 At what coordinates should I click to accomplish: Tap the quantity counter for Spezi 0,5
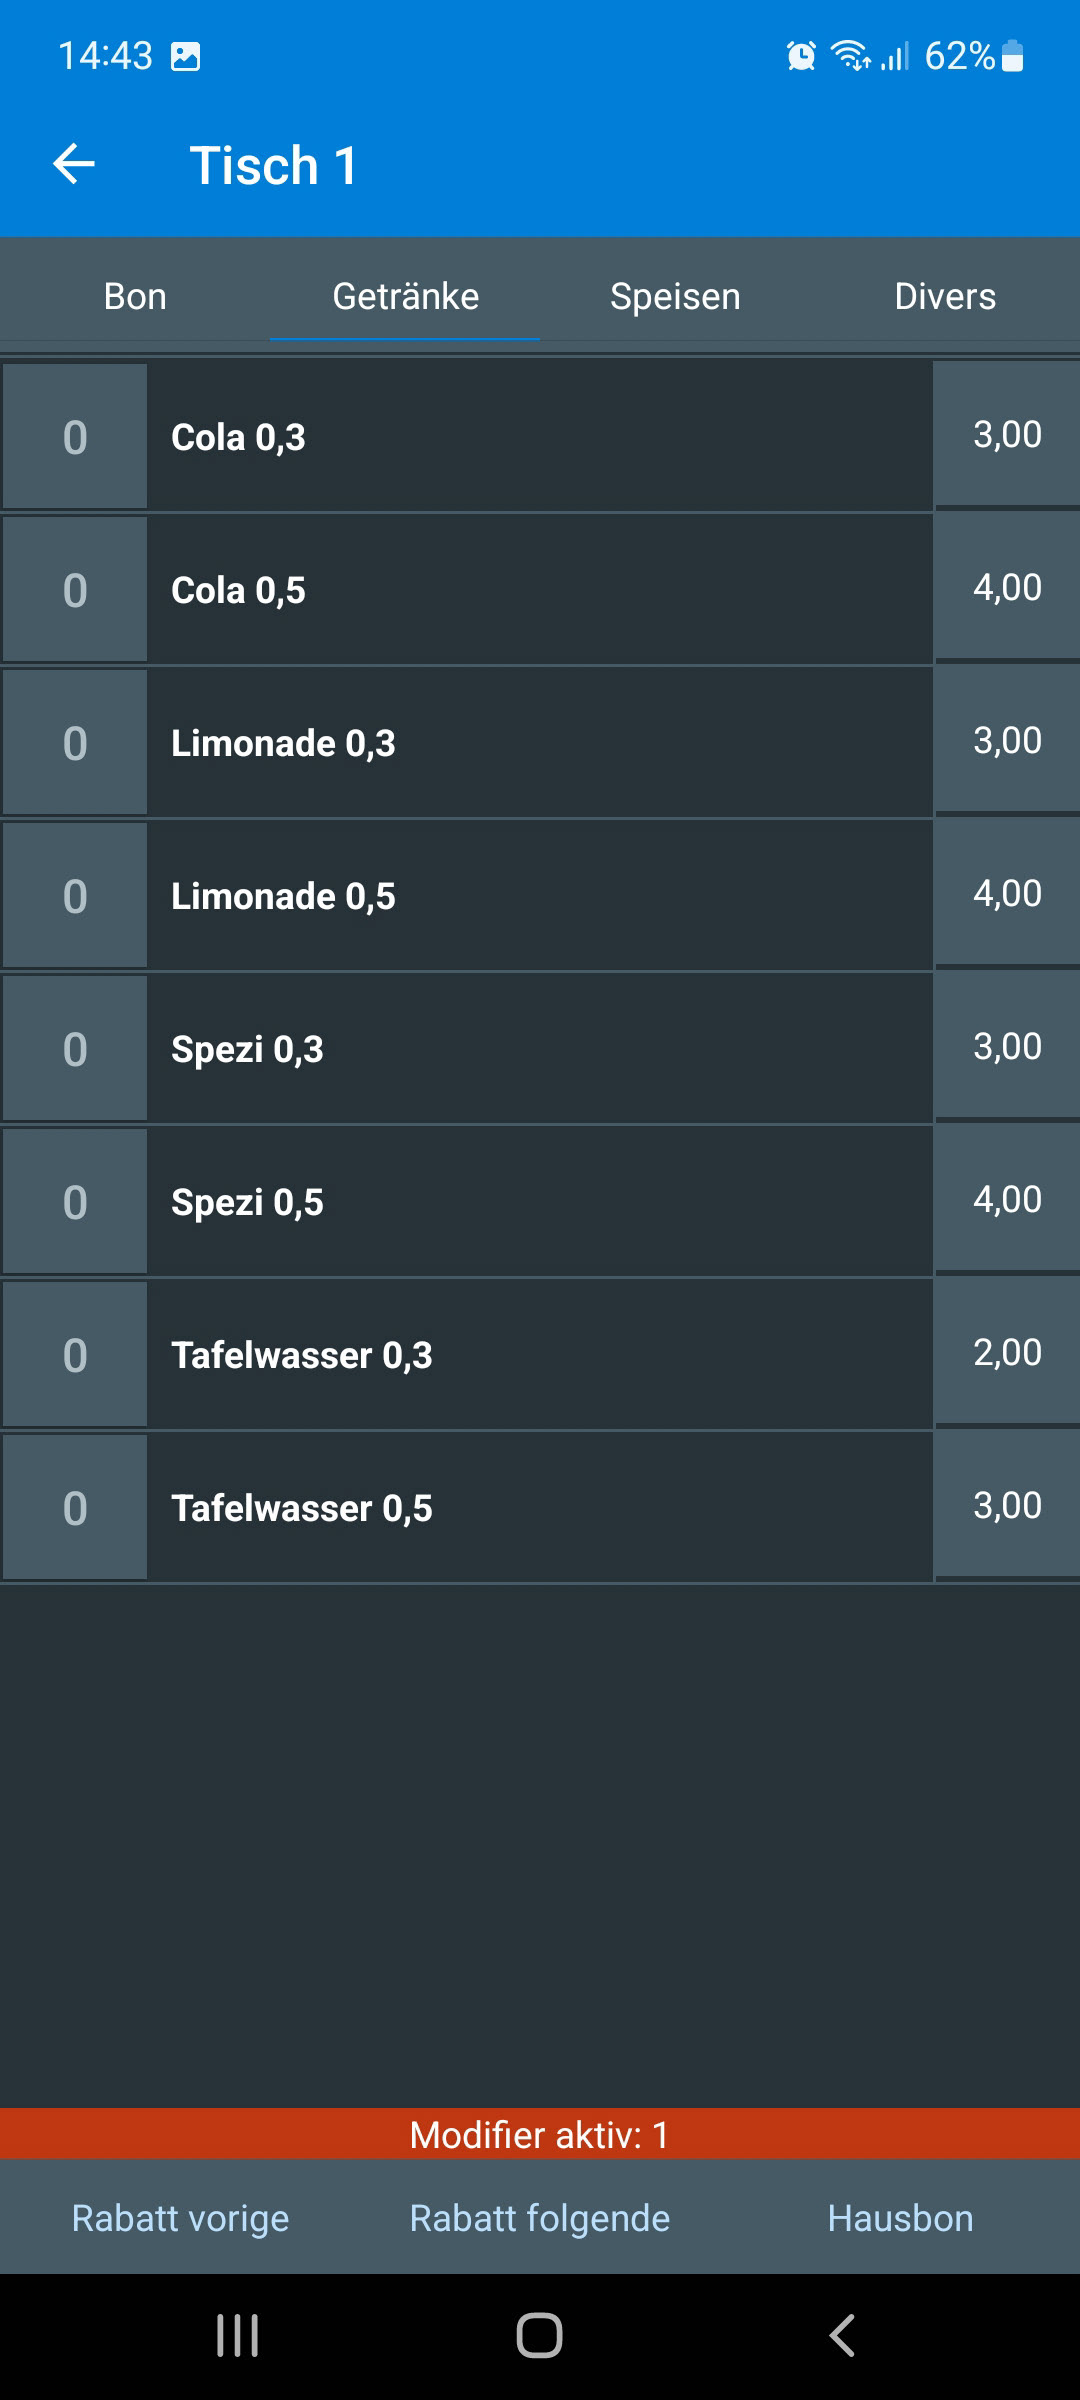(x=75, y=1202)
